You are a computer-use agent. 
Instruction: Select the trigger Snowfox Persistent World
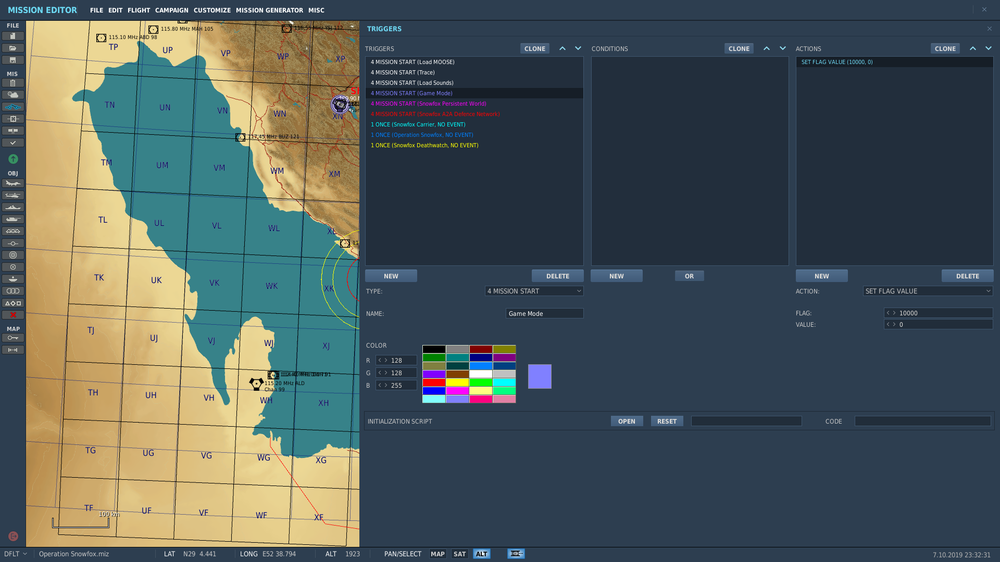(x=474, y=103)
